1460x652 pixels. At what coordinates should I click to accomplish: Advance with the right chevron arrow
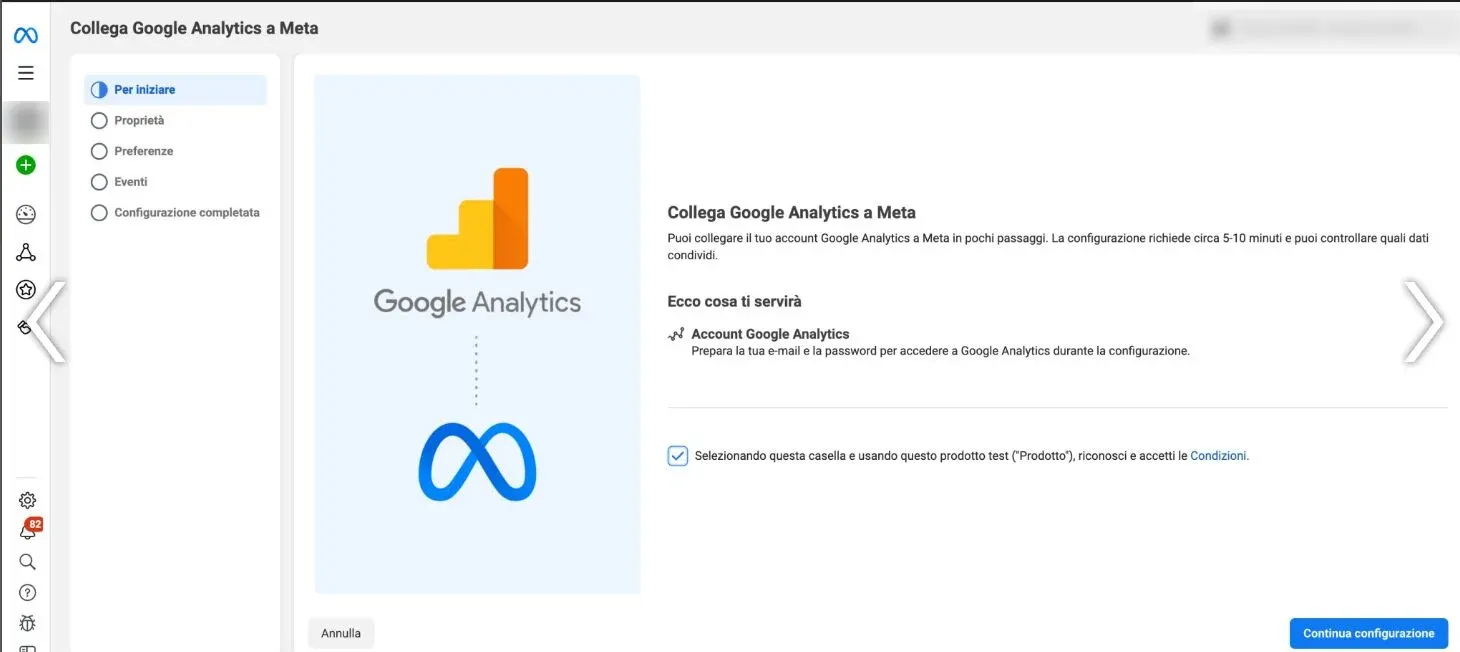(1424, 322)
